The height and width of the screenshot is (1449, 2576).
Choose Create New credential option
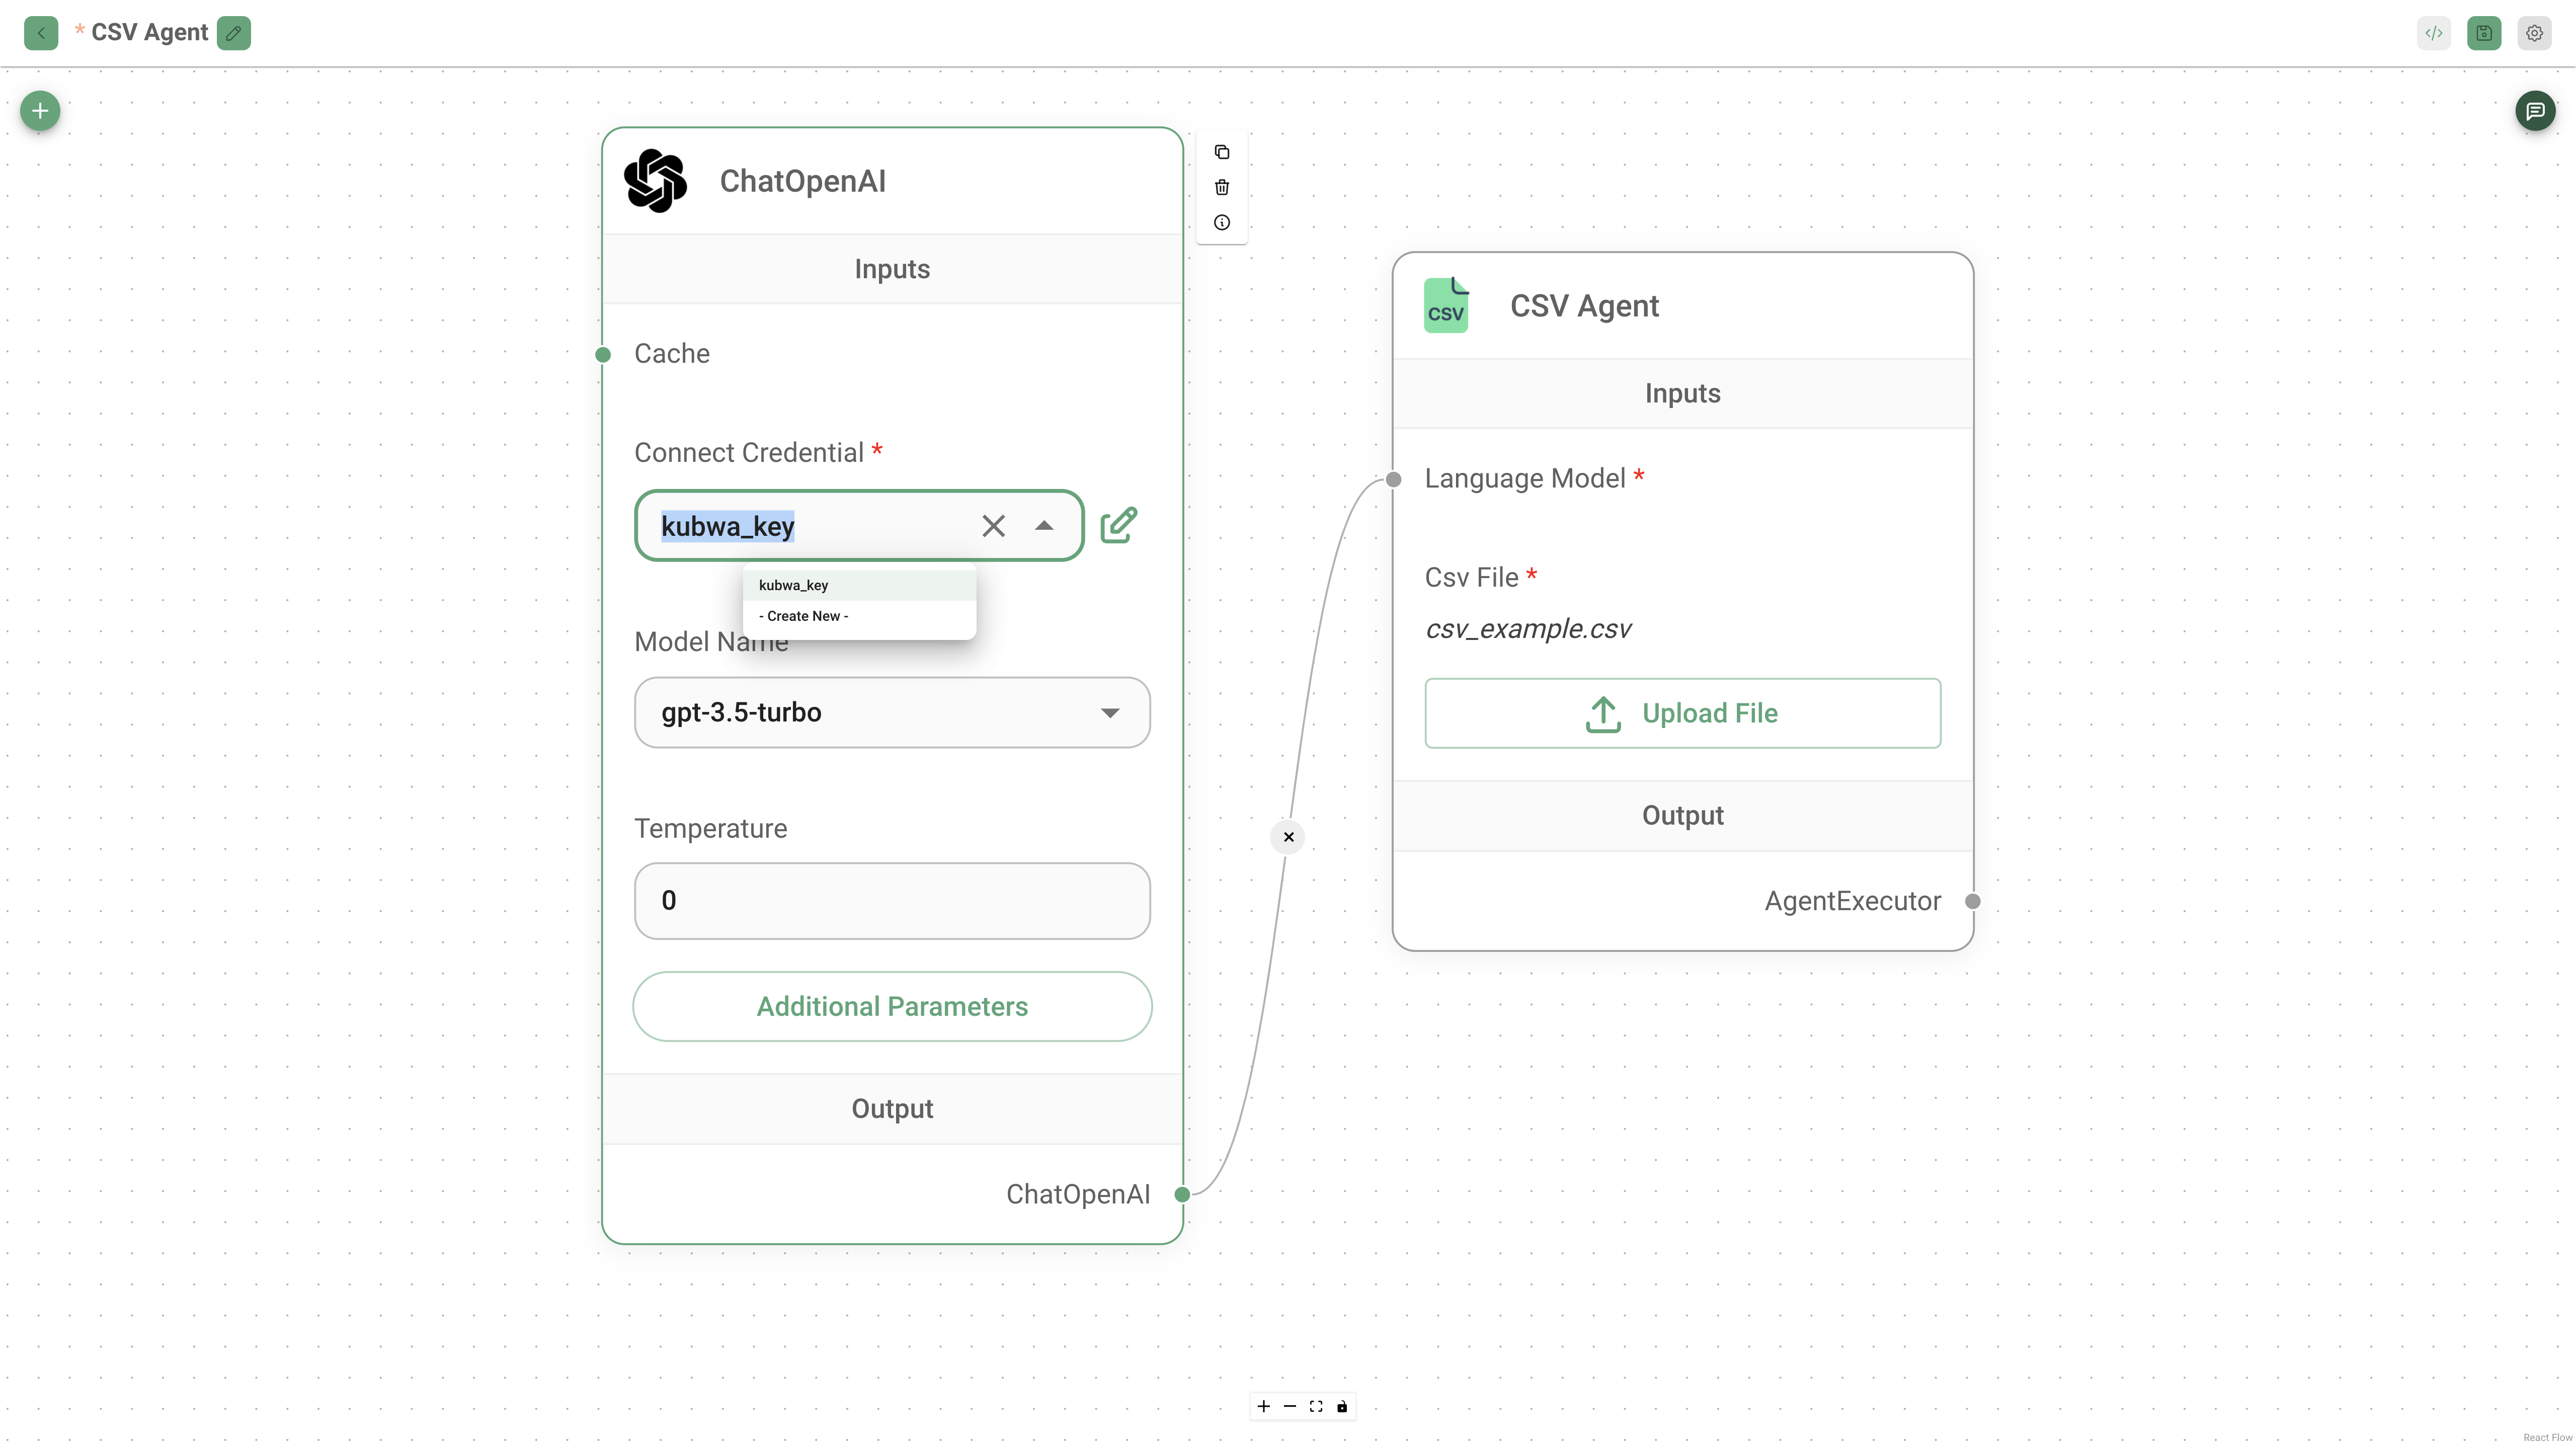pos(859,616)
